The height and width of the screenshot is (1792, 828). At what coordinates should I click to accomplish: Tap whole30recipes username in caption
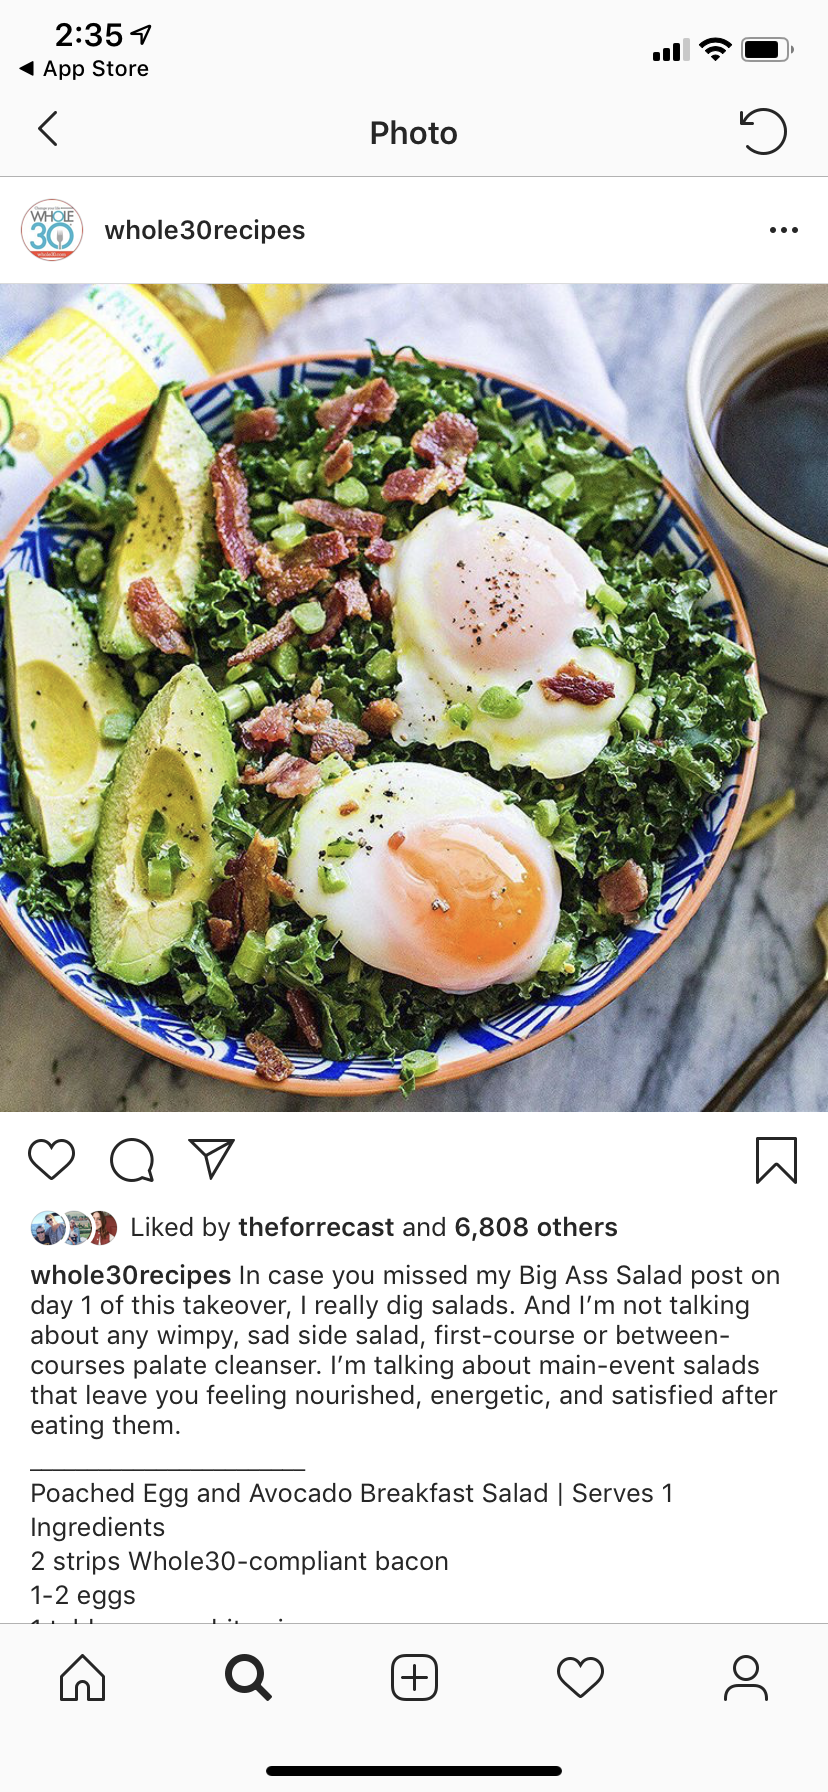[x=131, y=1275]
